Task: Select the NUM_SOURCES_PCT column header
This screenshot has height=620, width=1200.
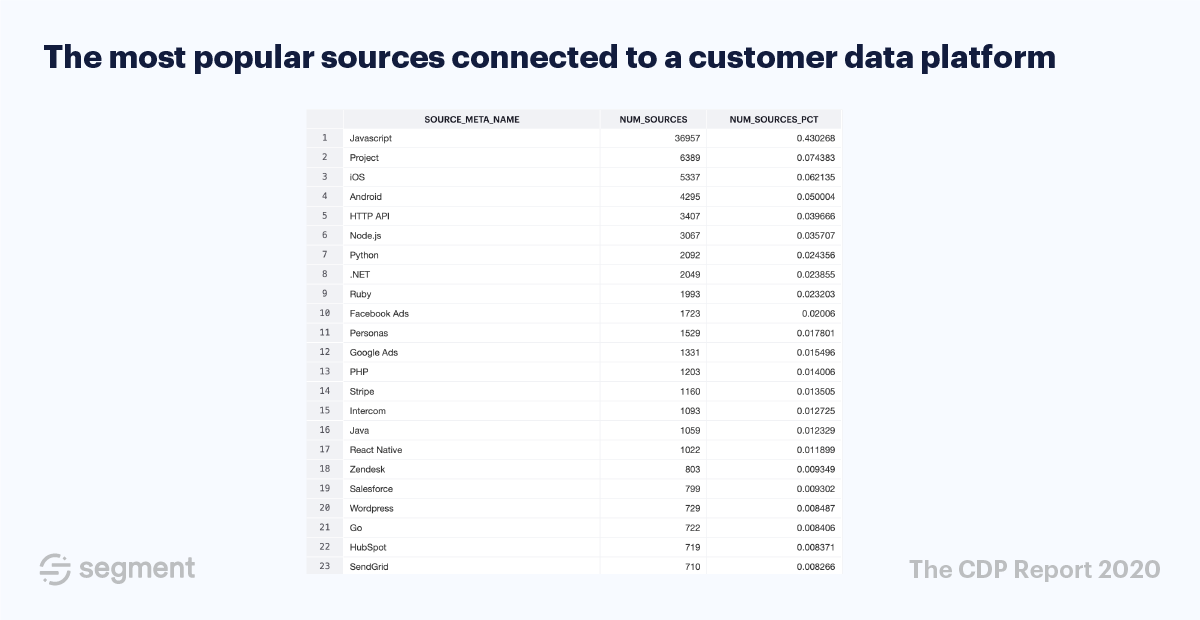Action: 774,119
